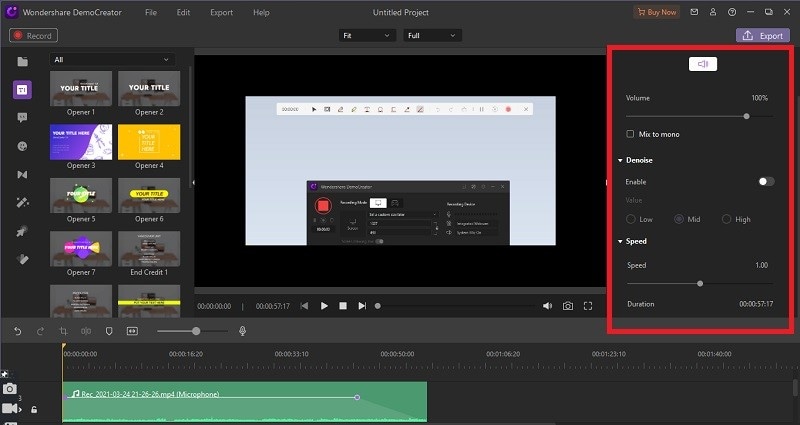Click the voiceover microphone icon
The width and height of the screenshot is (800, 425).
pos(243,331)
